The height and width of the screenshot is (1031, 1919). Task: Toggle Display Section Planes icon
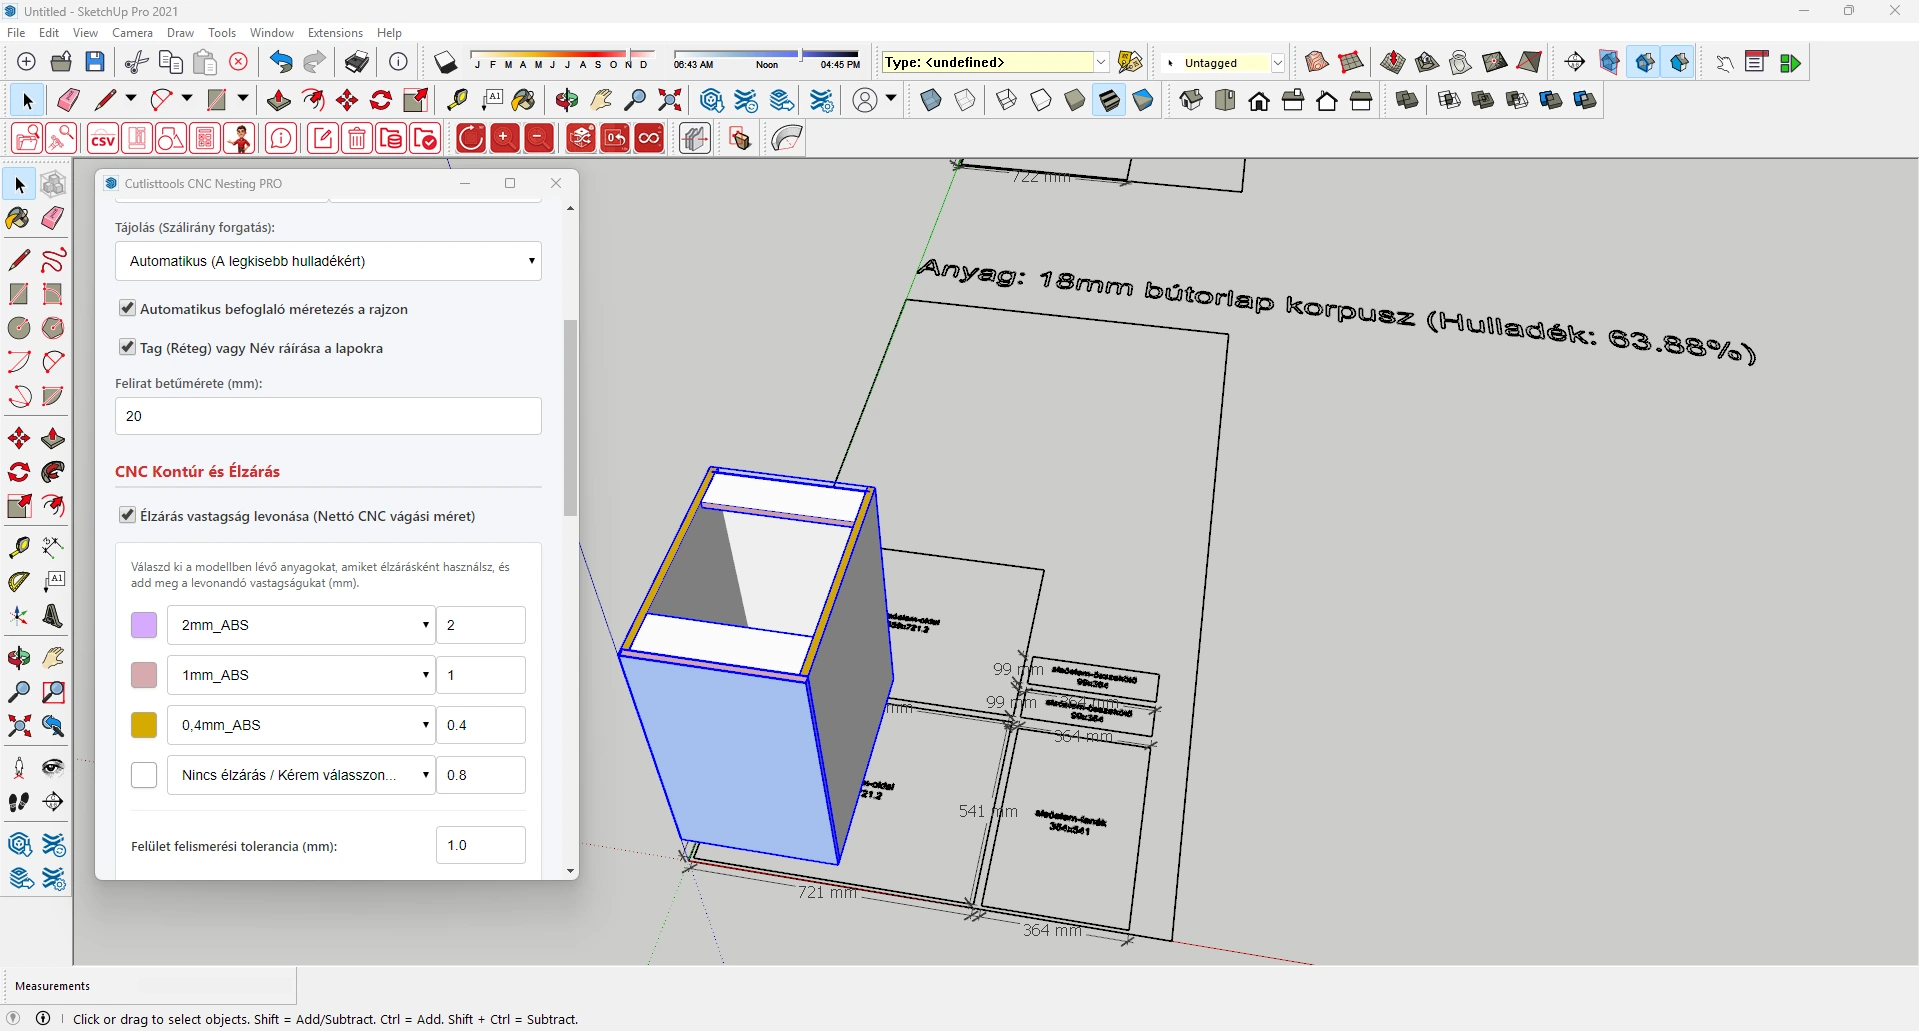pos(1609,62)
